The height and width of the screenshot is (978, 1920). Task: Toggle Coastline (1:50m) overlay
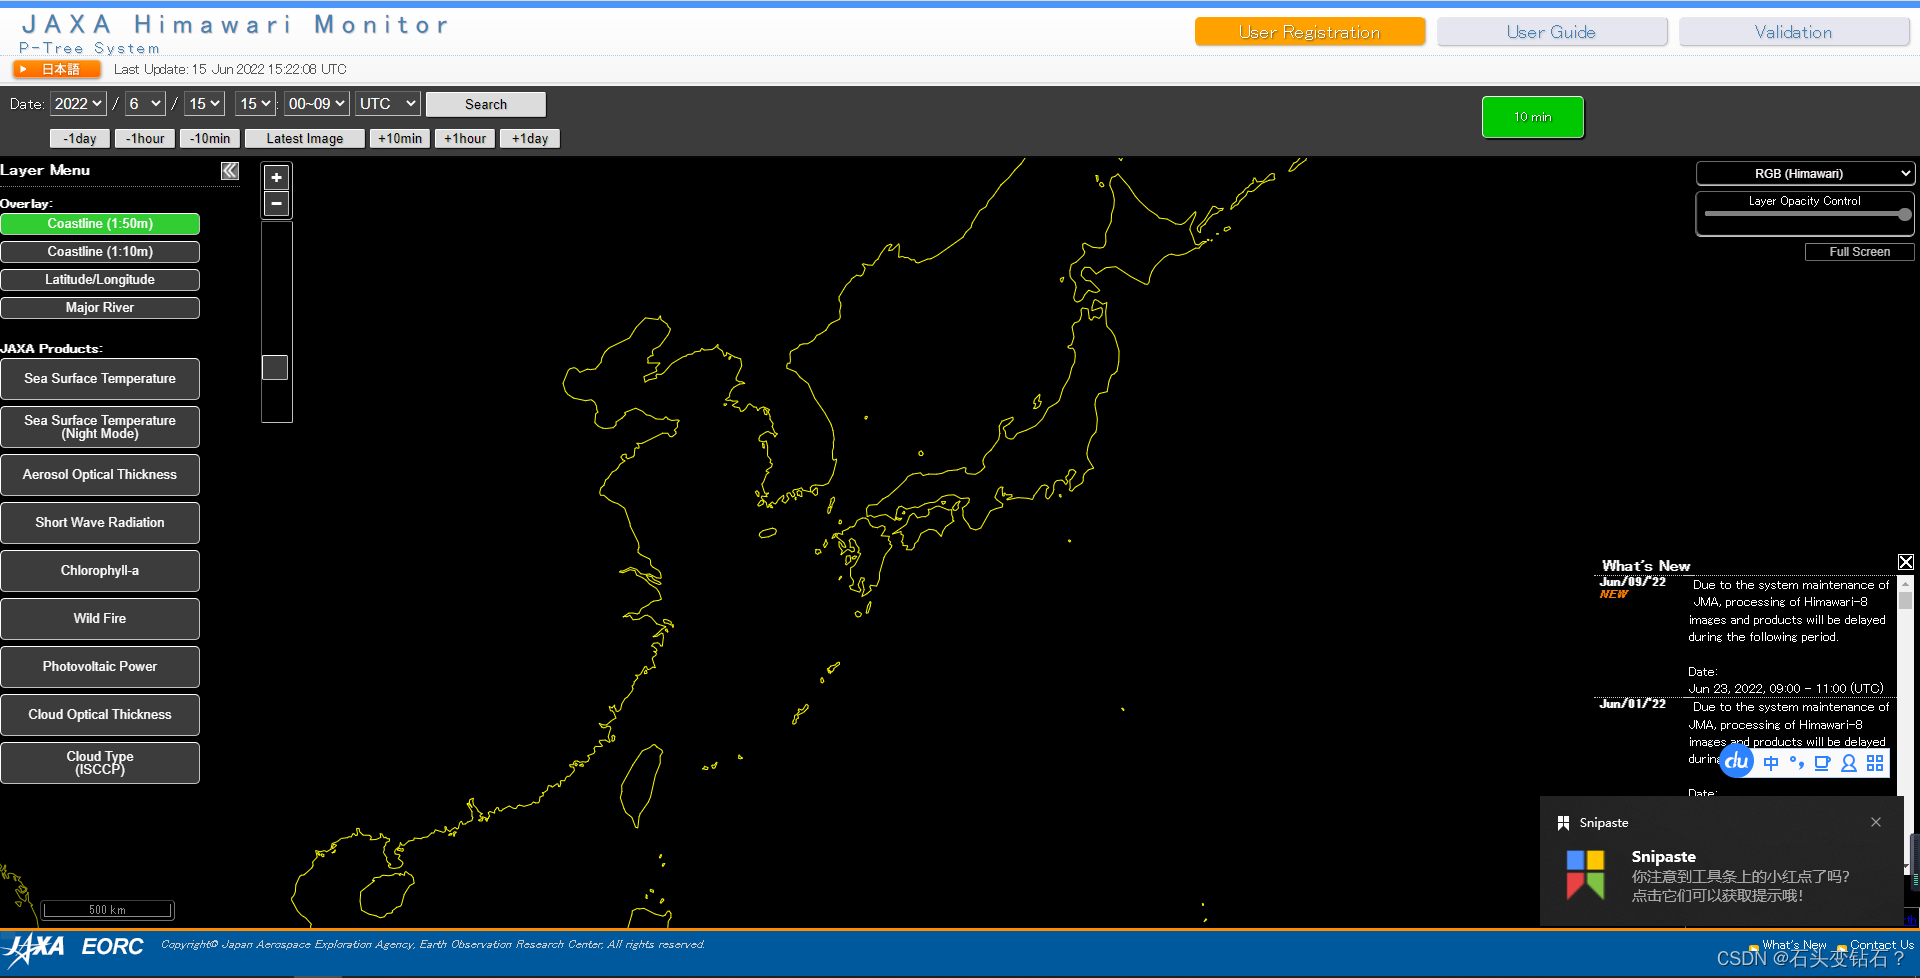[x=100, y=224]
